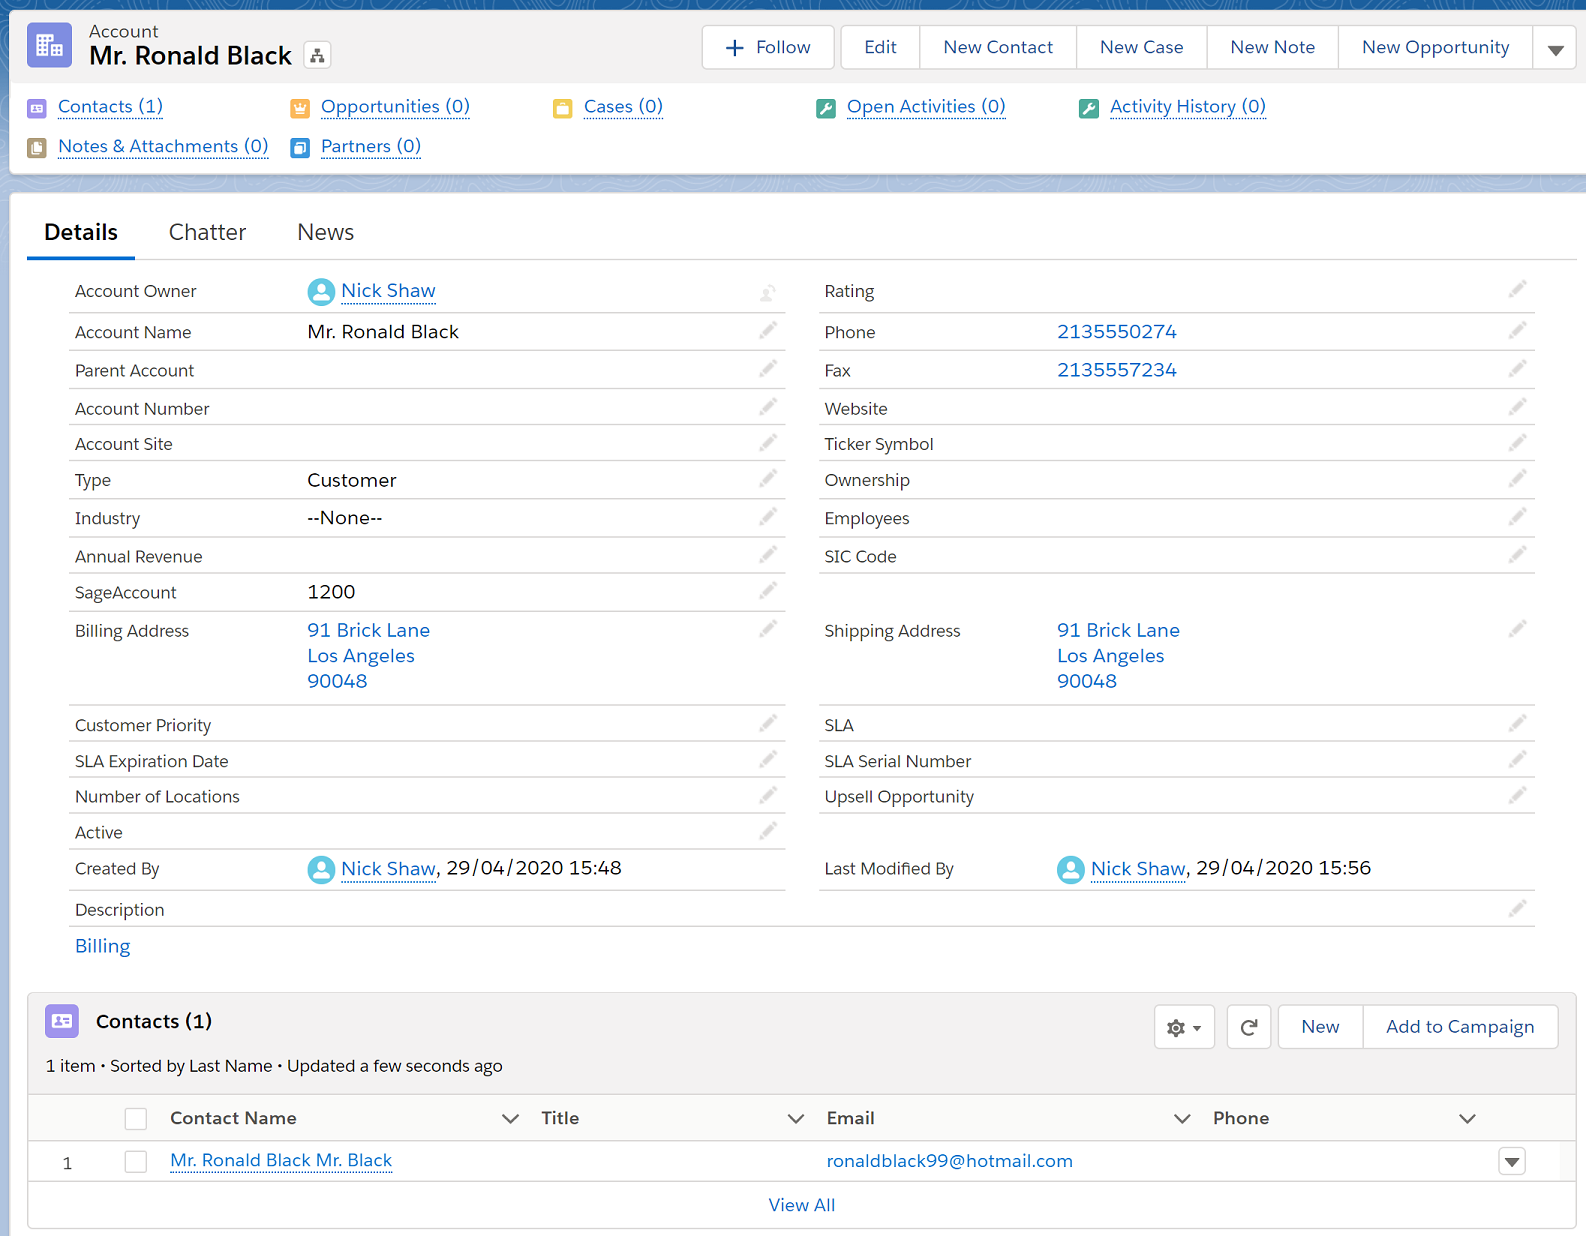Edit the Rating field using the pencil icon
This screenshot has width=1586, height=1236.
[1517, 290]
